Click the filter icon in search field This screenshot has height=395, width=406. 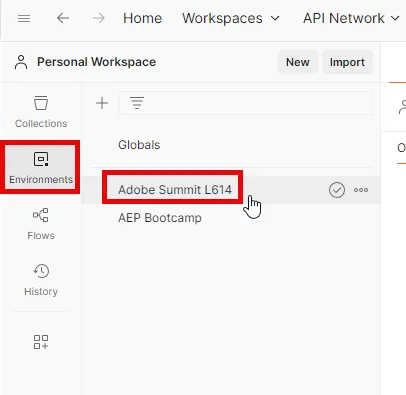(x=137, y=103)
